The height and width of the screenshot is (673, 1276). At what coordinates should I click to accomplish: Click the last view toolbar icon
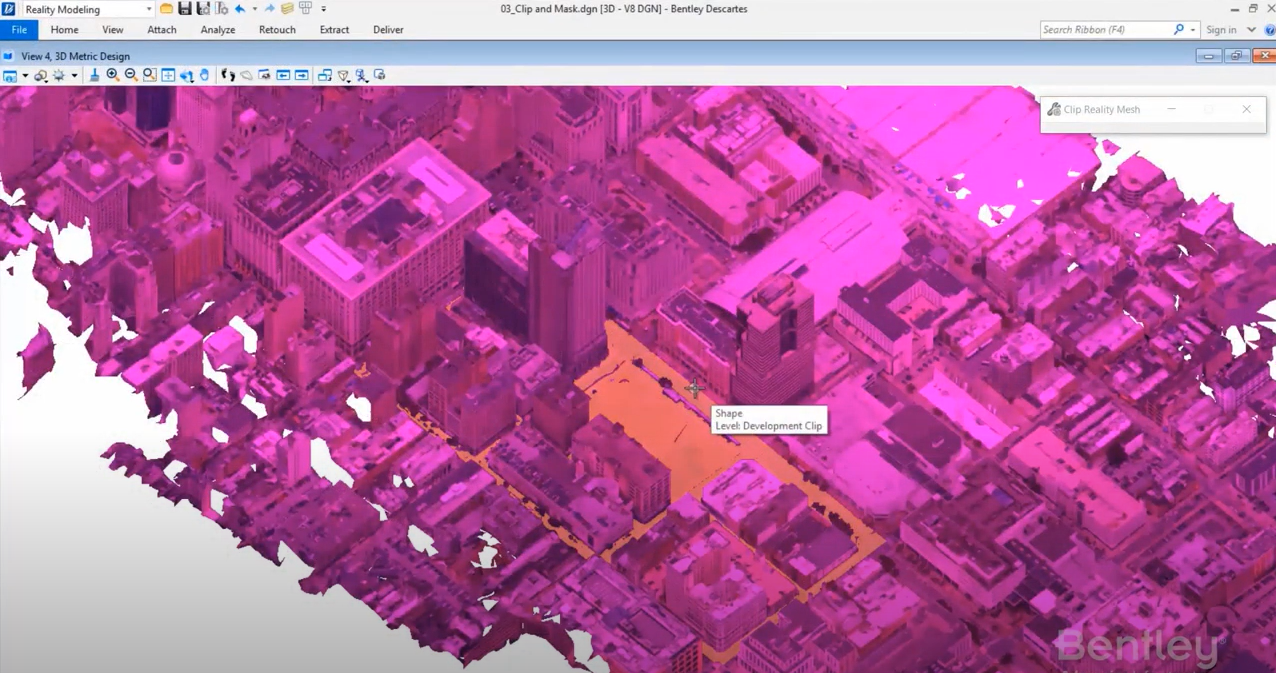tap(379, 75)
